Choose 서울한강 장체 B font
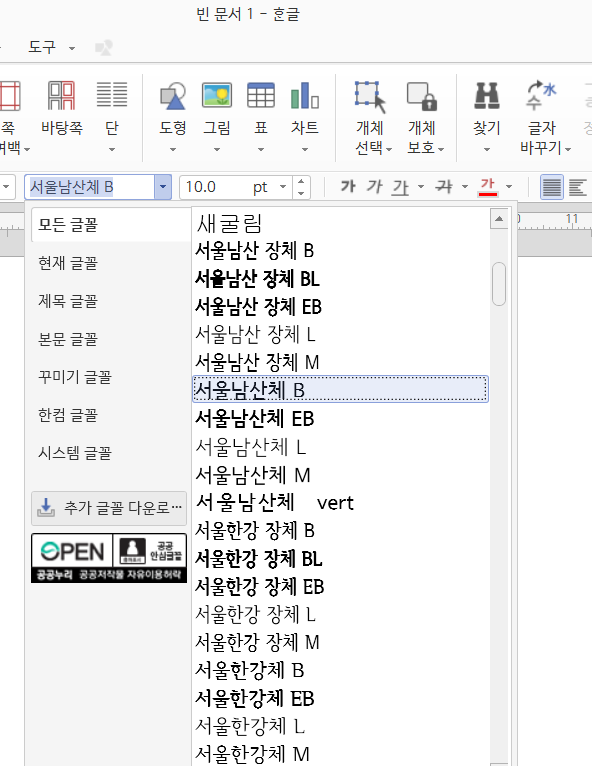 (340, 530)
